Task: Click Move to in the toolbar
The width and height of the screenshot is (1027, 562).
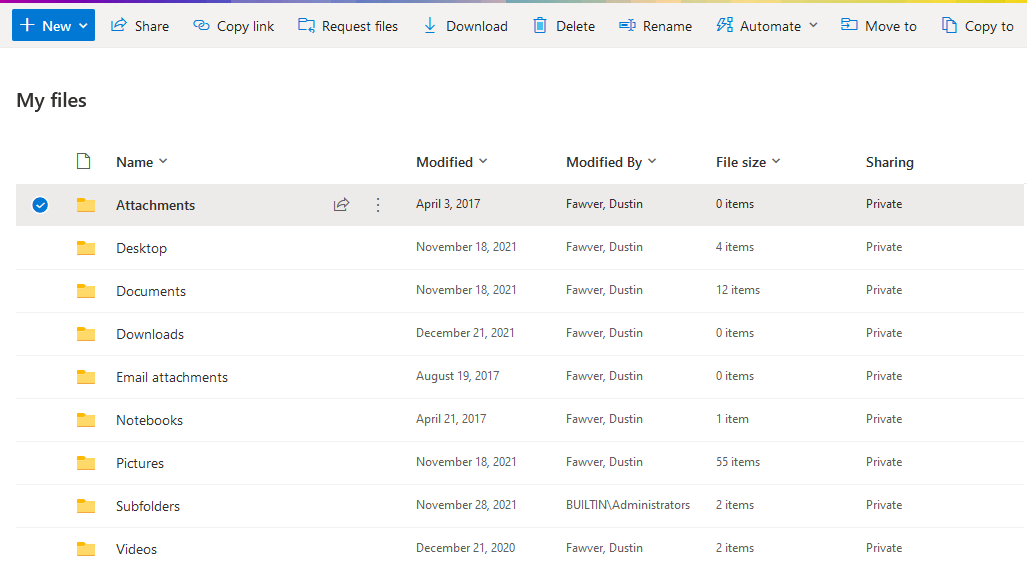Action: 878,26
